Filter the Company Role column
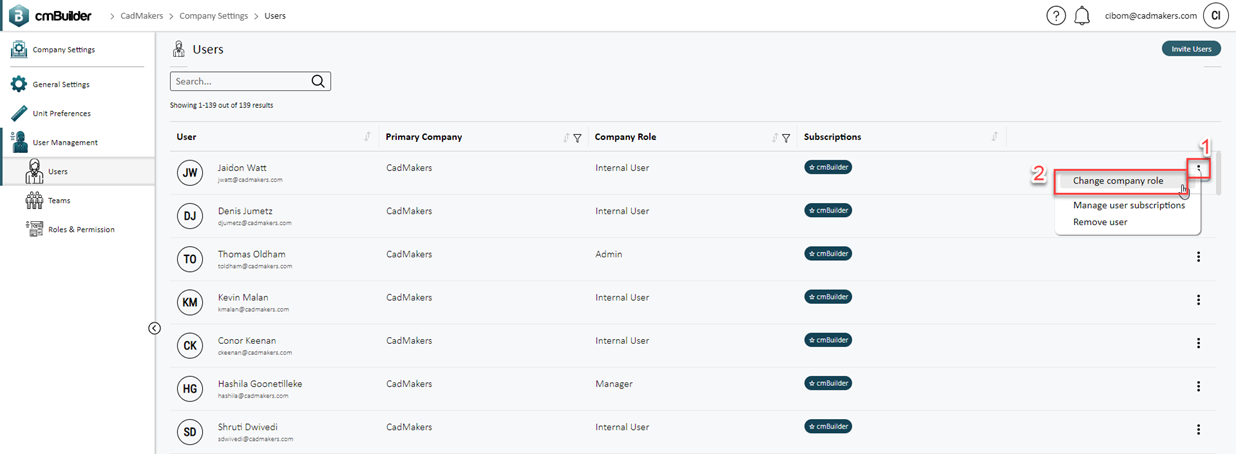Image resolution: width=1236 pixels, height=454 pixels. 786,138
